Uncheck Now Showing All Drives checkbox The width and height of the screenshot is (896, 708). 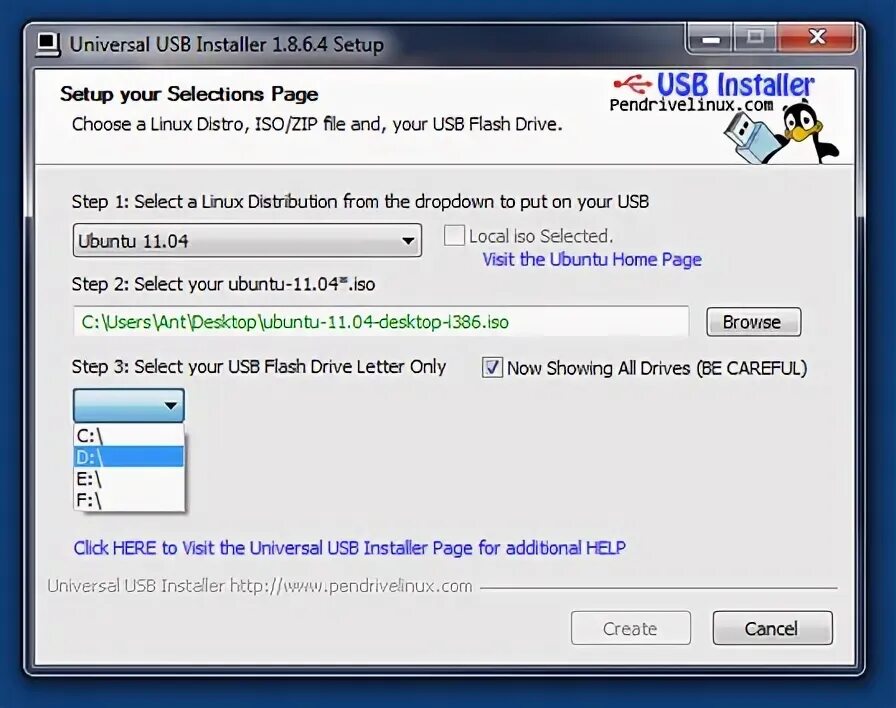click(x=492, y=367)
